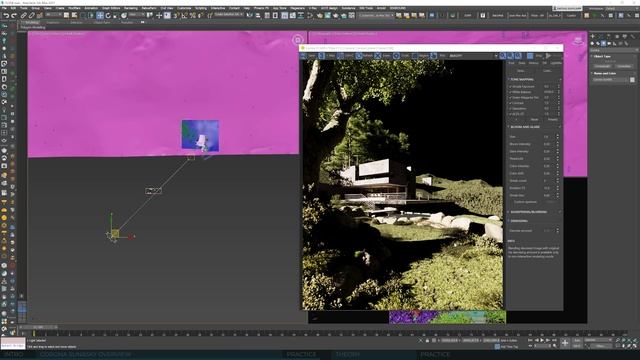
Task: Switch to the Stats tab in Corona VFB
Action: 522,63
